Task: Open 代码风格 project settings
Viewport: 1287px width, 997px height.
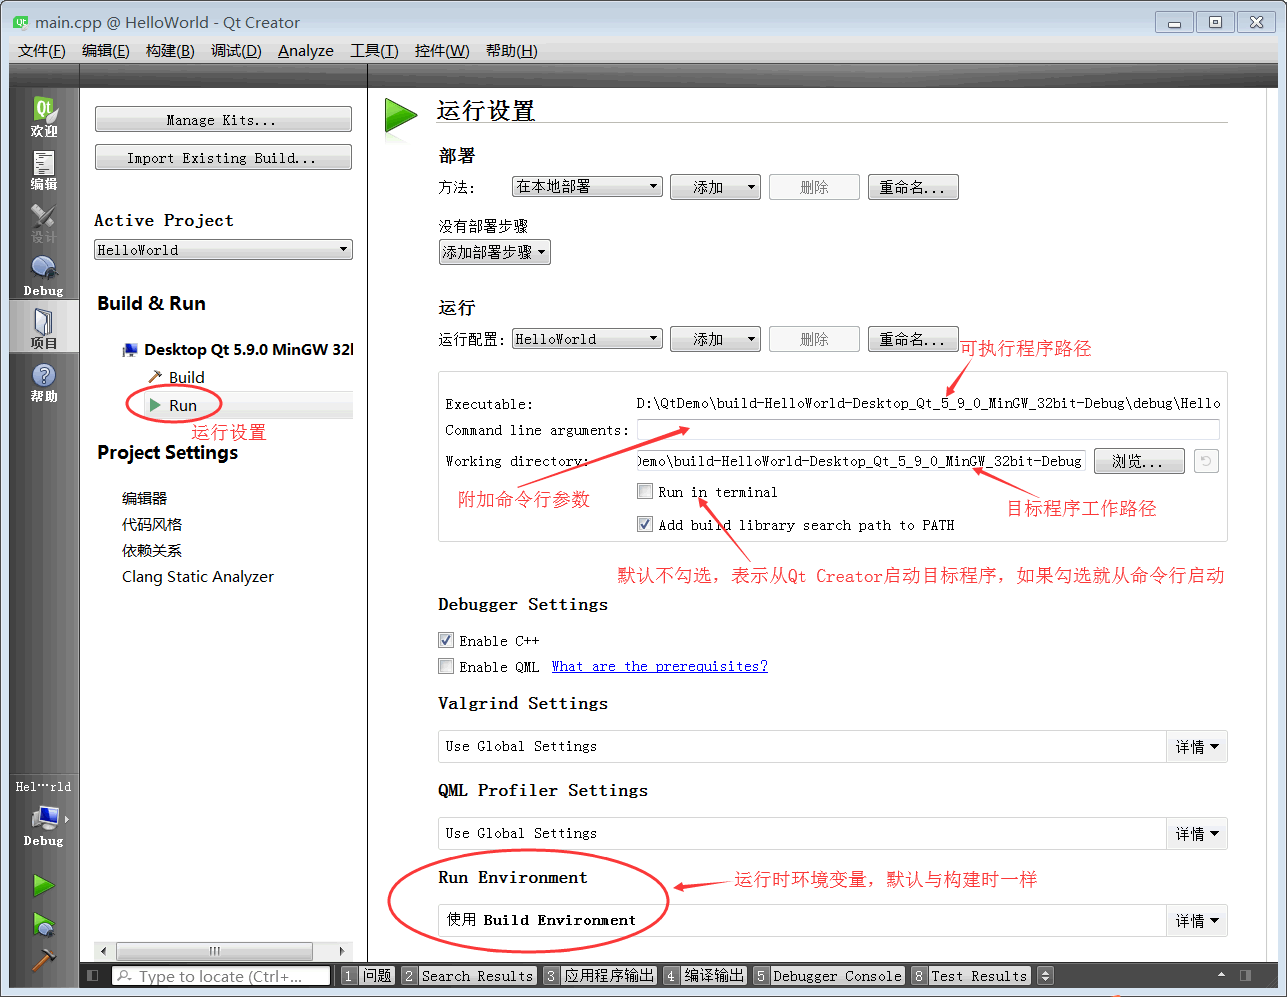Action: tap(152, 524)
